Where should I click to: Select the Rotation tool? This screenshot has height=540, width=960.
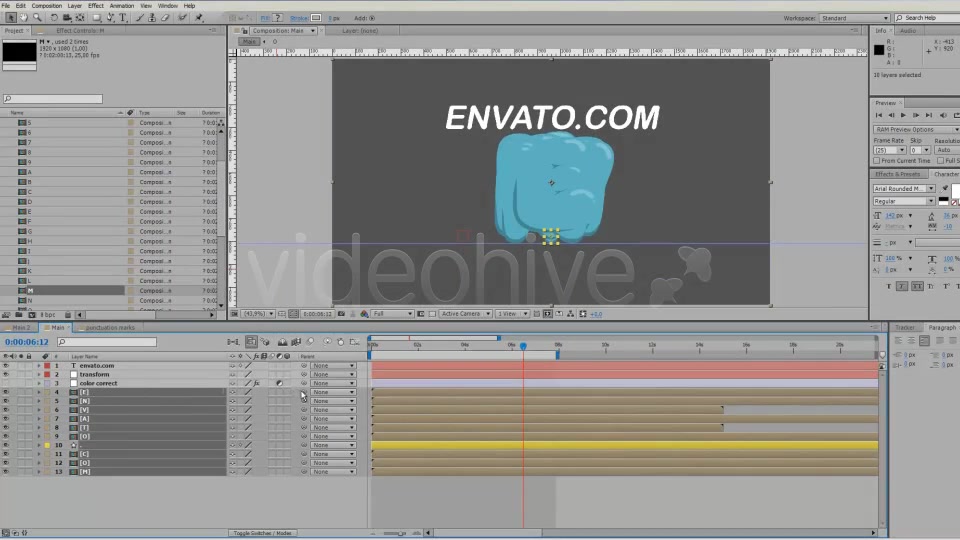coord(54,18)
